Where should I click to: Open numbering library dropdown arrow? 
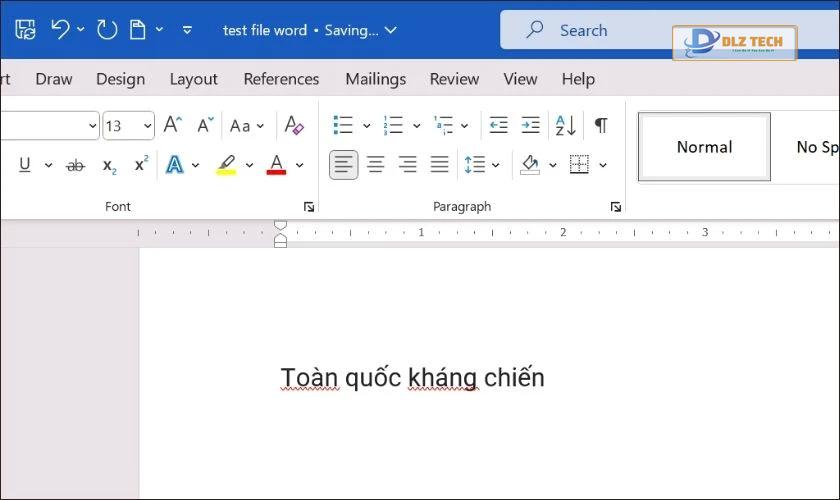click(416, 126)
